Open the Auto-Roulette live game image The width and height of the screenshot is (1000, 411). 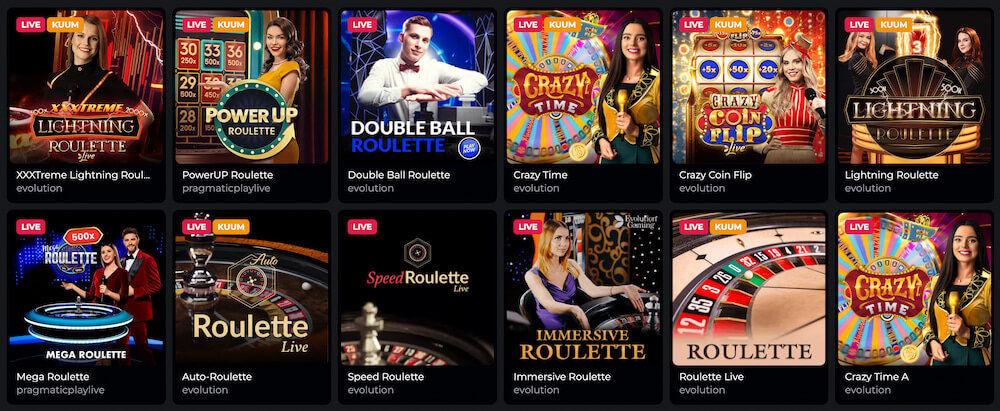click(x=252, y=289)
